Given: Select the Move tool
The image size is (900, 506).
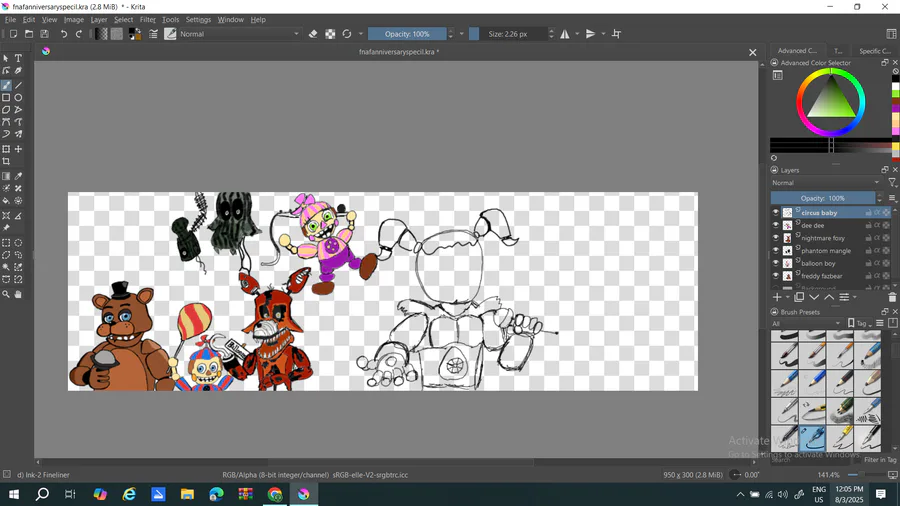Looking at the screenshot, I should (18, 149).
